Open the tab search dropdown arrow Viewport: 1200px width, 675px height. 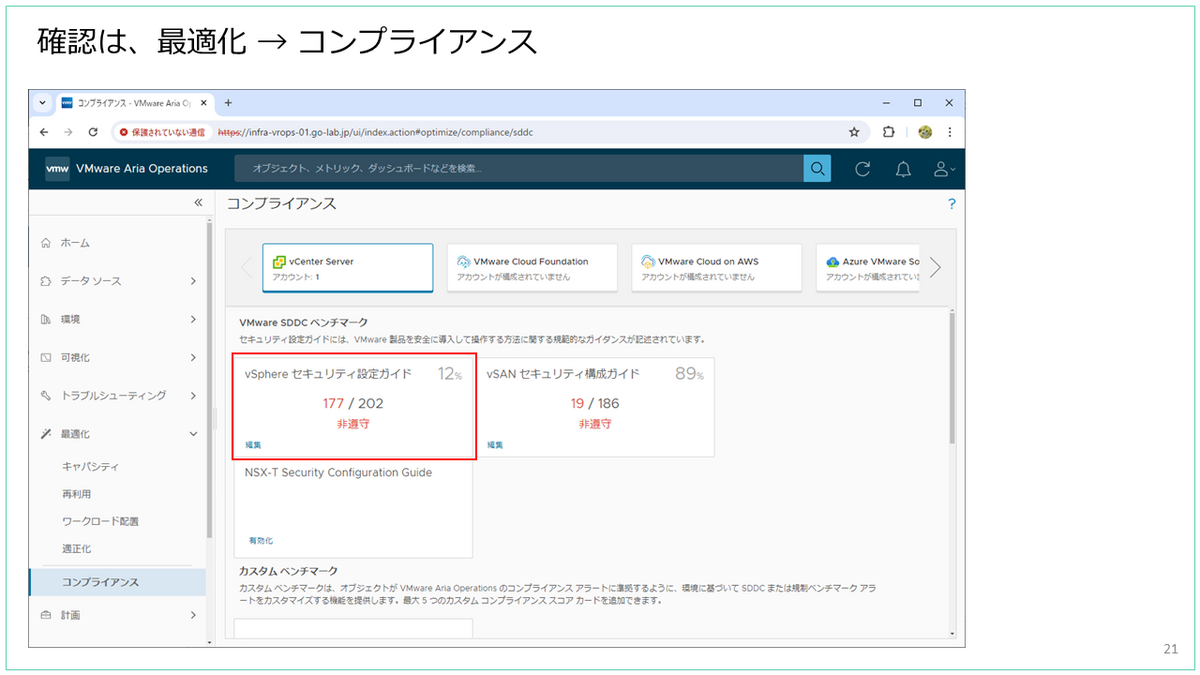tap(43, 103)
